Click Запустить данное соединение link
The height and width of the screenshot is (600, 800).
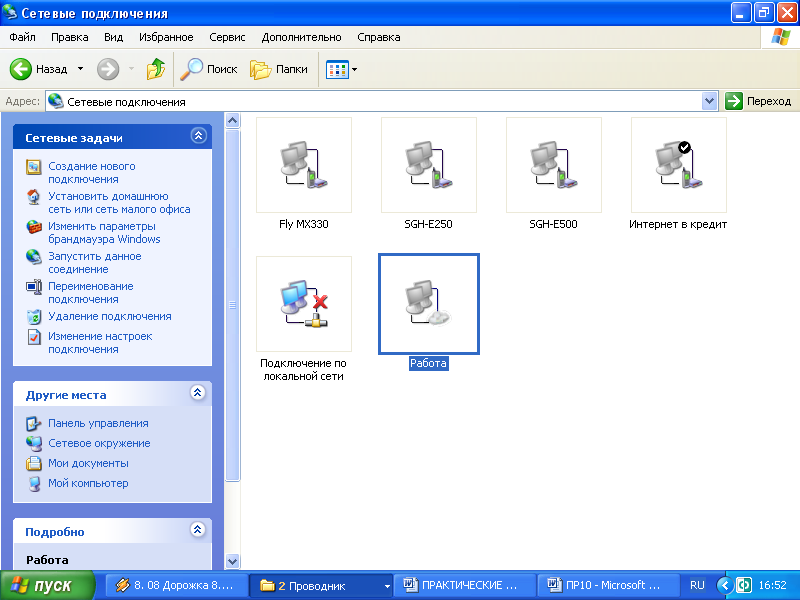point(94,263)
